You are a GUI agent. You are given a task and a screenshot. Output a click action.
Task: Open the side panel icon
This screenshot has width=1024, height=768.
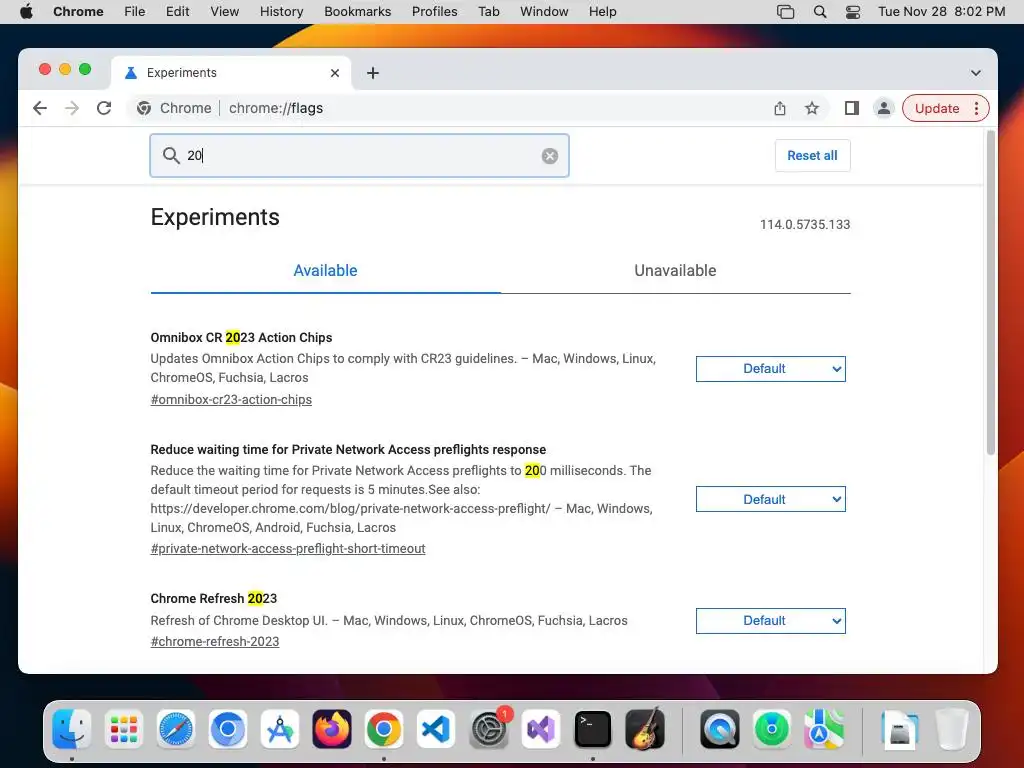(x=852, y=108)
